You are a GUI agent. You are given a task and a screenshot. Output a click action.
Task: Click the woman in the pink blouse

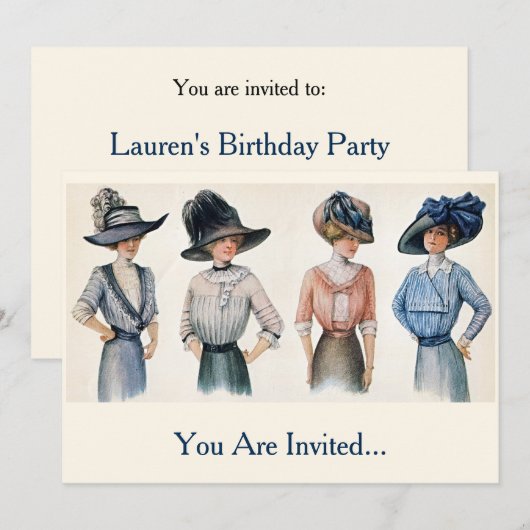(x=336, y=293)
